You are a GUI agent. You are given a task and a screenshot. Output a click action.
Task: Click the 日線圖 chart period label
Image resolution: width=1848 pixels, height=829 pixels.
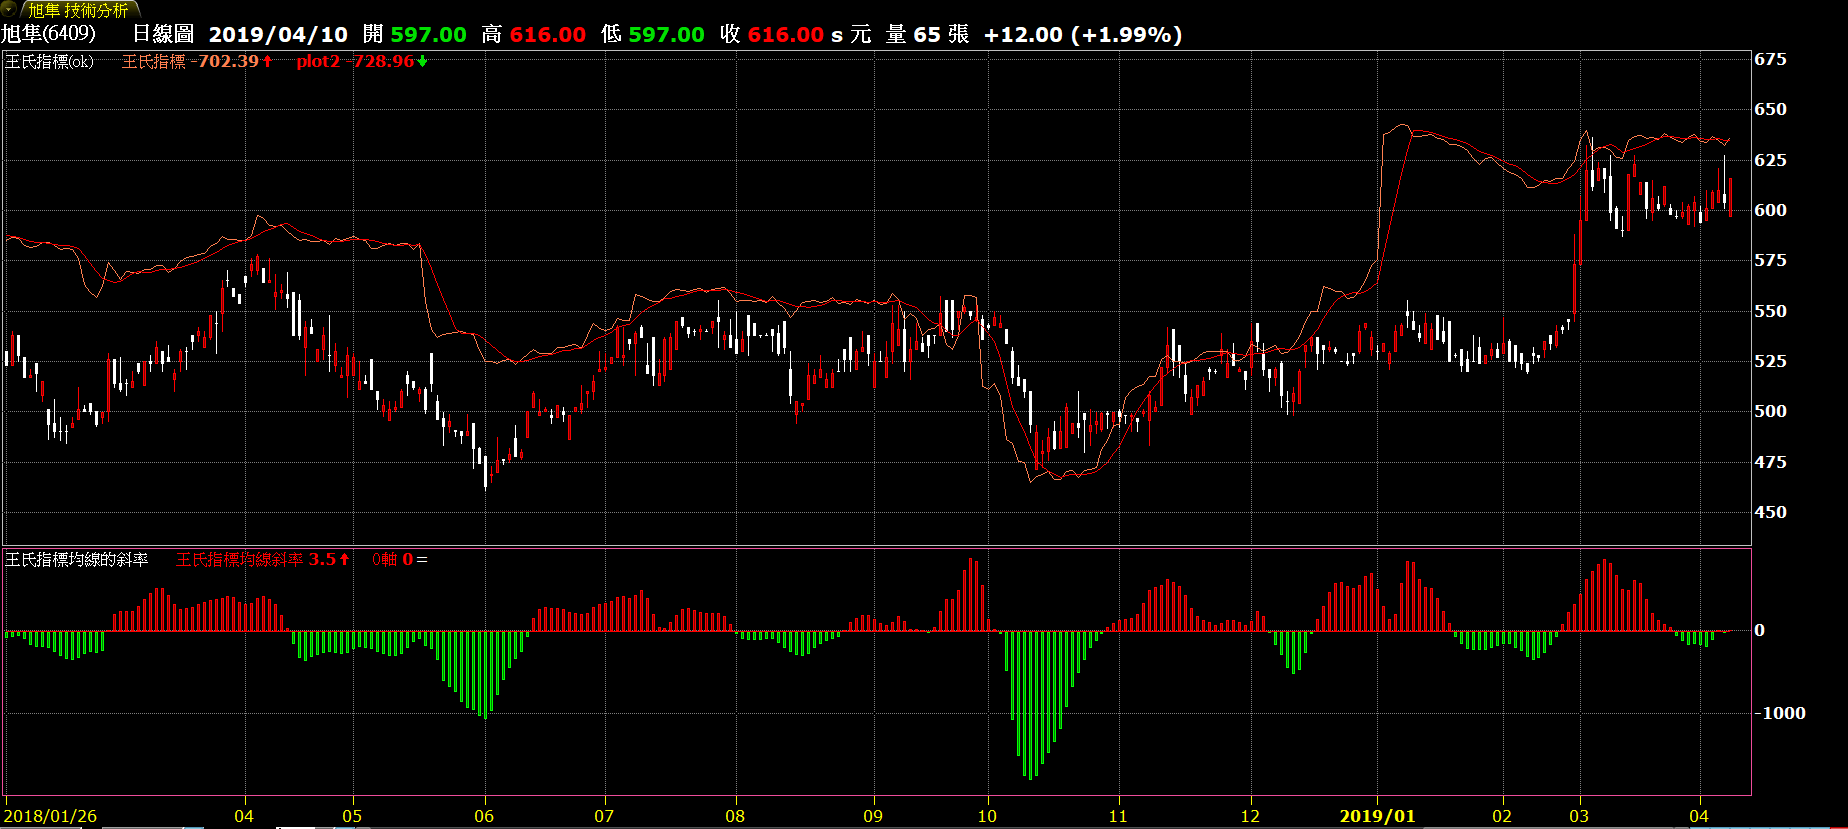[162, 34]
